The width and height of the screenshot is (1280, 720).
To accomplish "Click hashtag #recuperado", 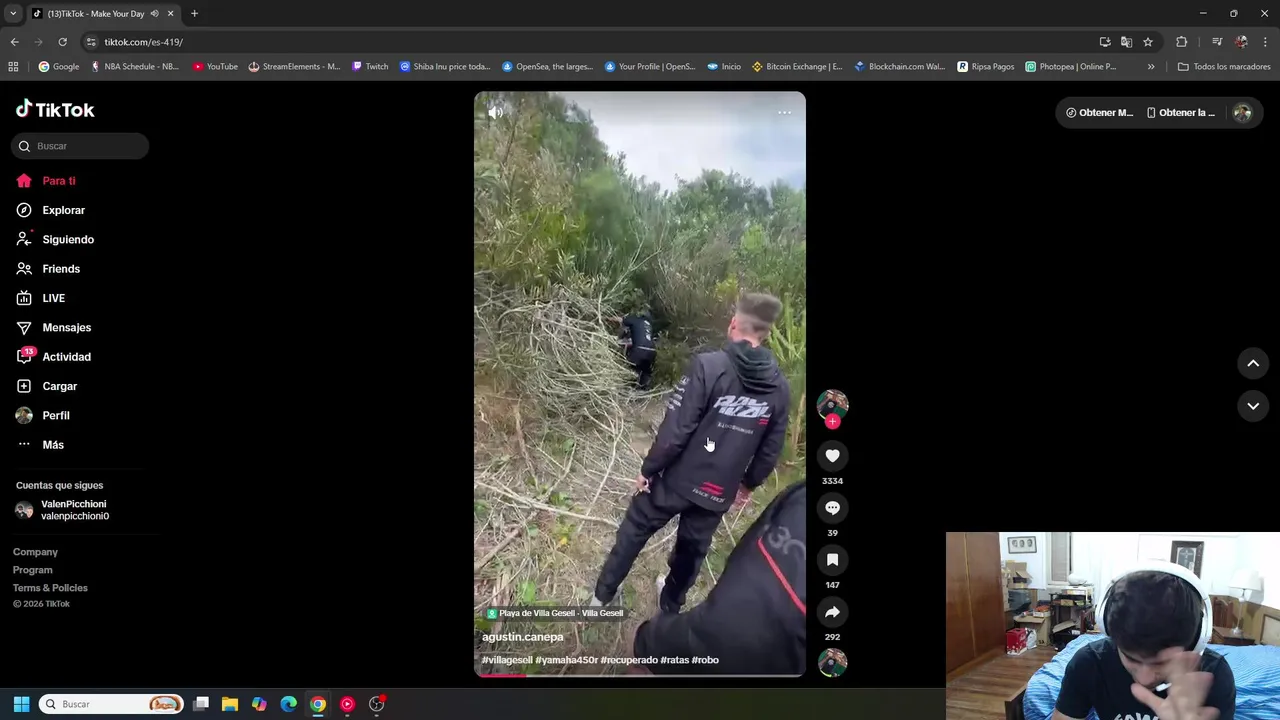I will coord(629,660).
